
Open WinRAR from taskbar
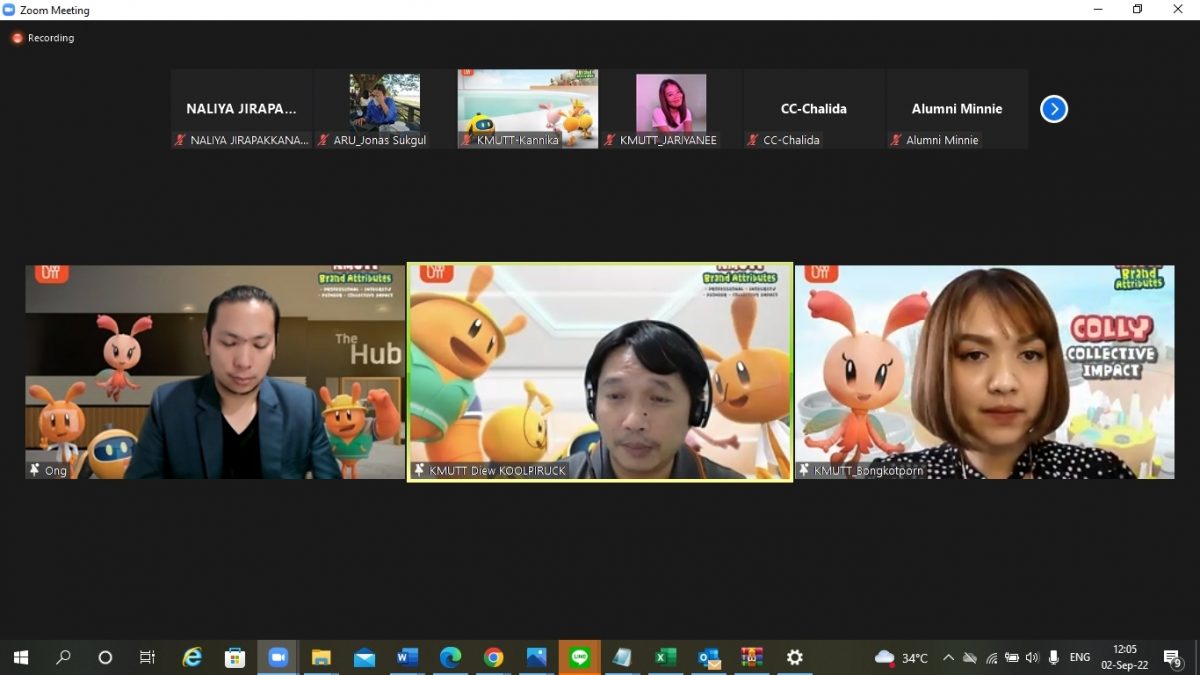pyautogui.click(x=751, y=657)
